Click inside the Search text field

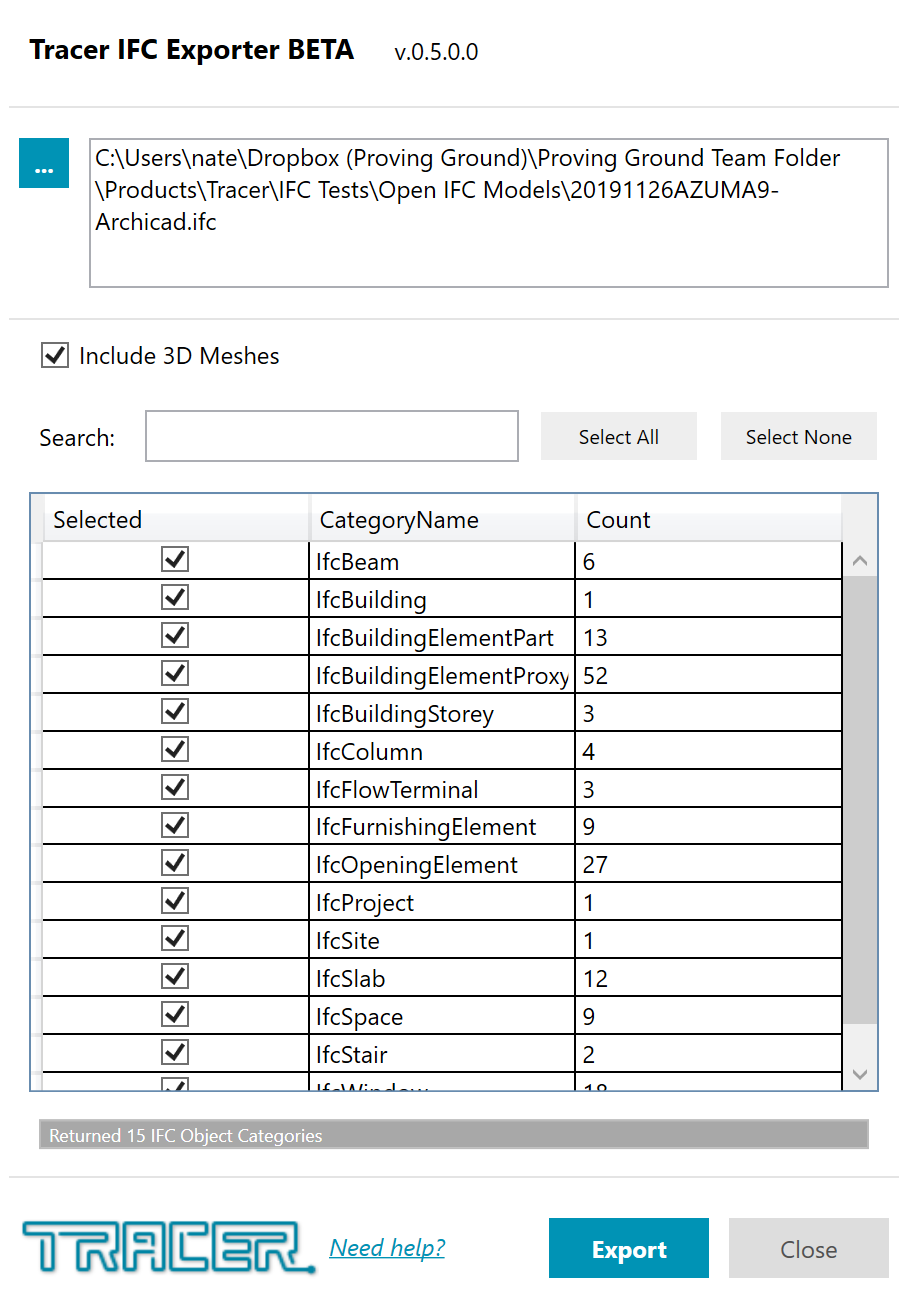pos(331,436)
